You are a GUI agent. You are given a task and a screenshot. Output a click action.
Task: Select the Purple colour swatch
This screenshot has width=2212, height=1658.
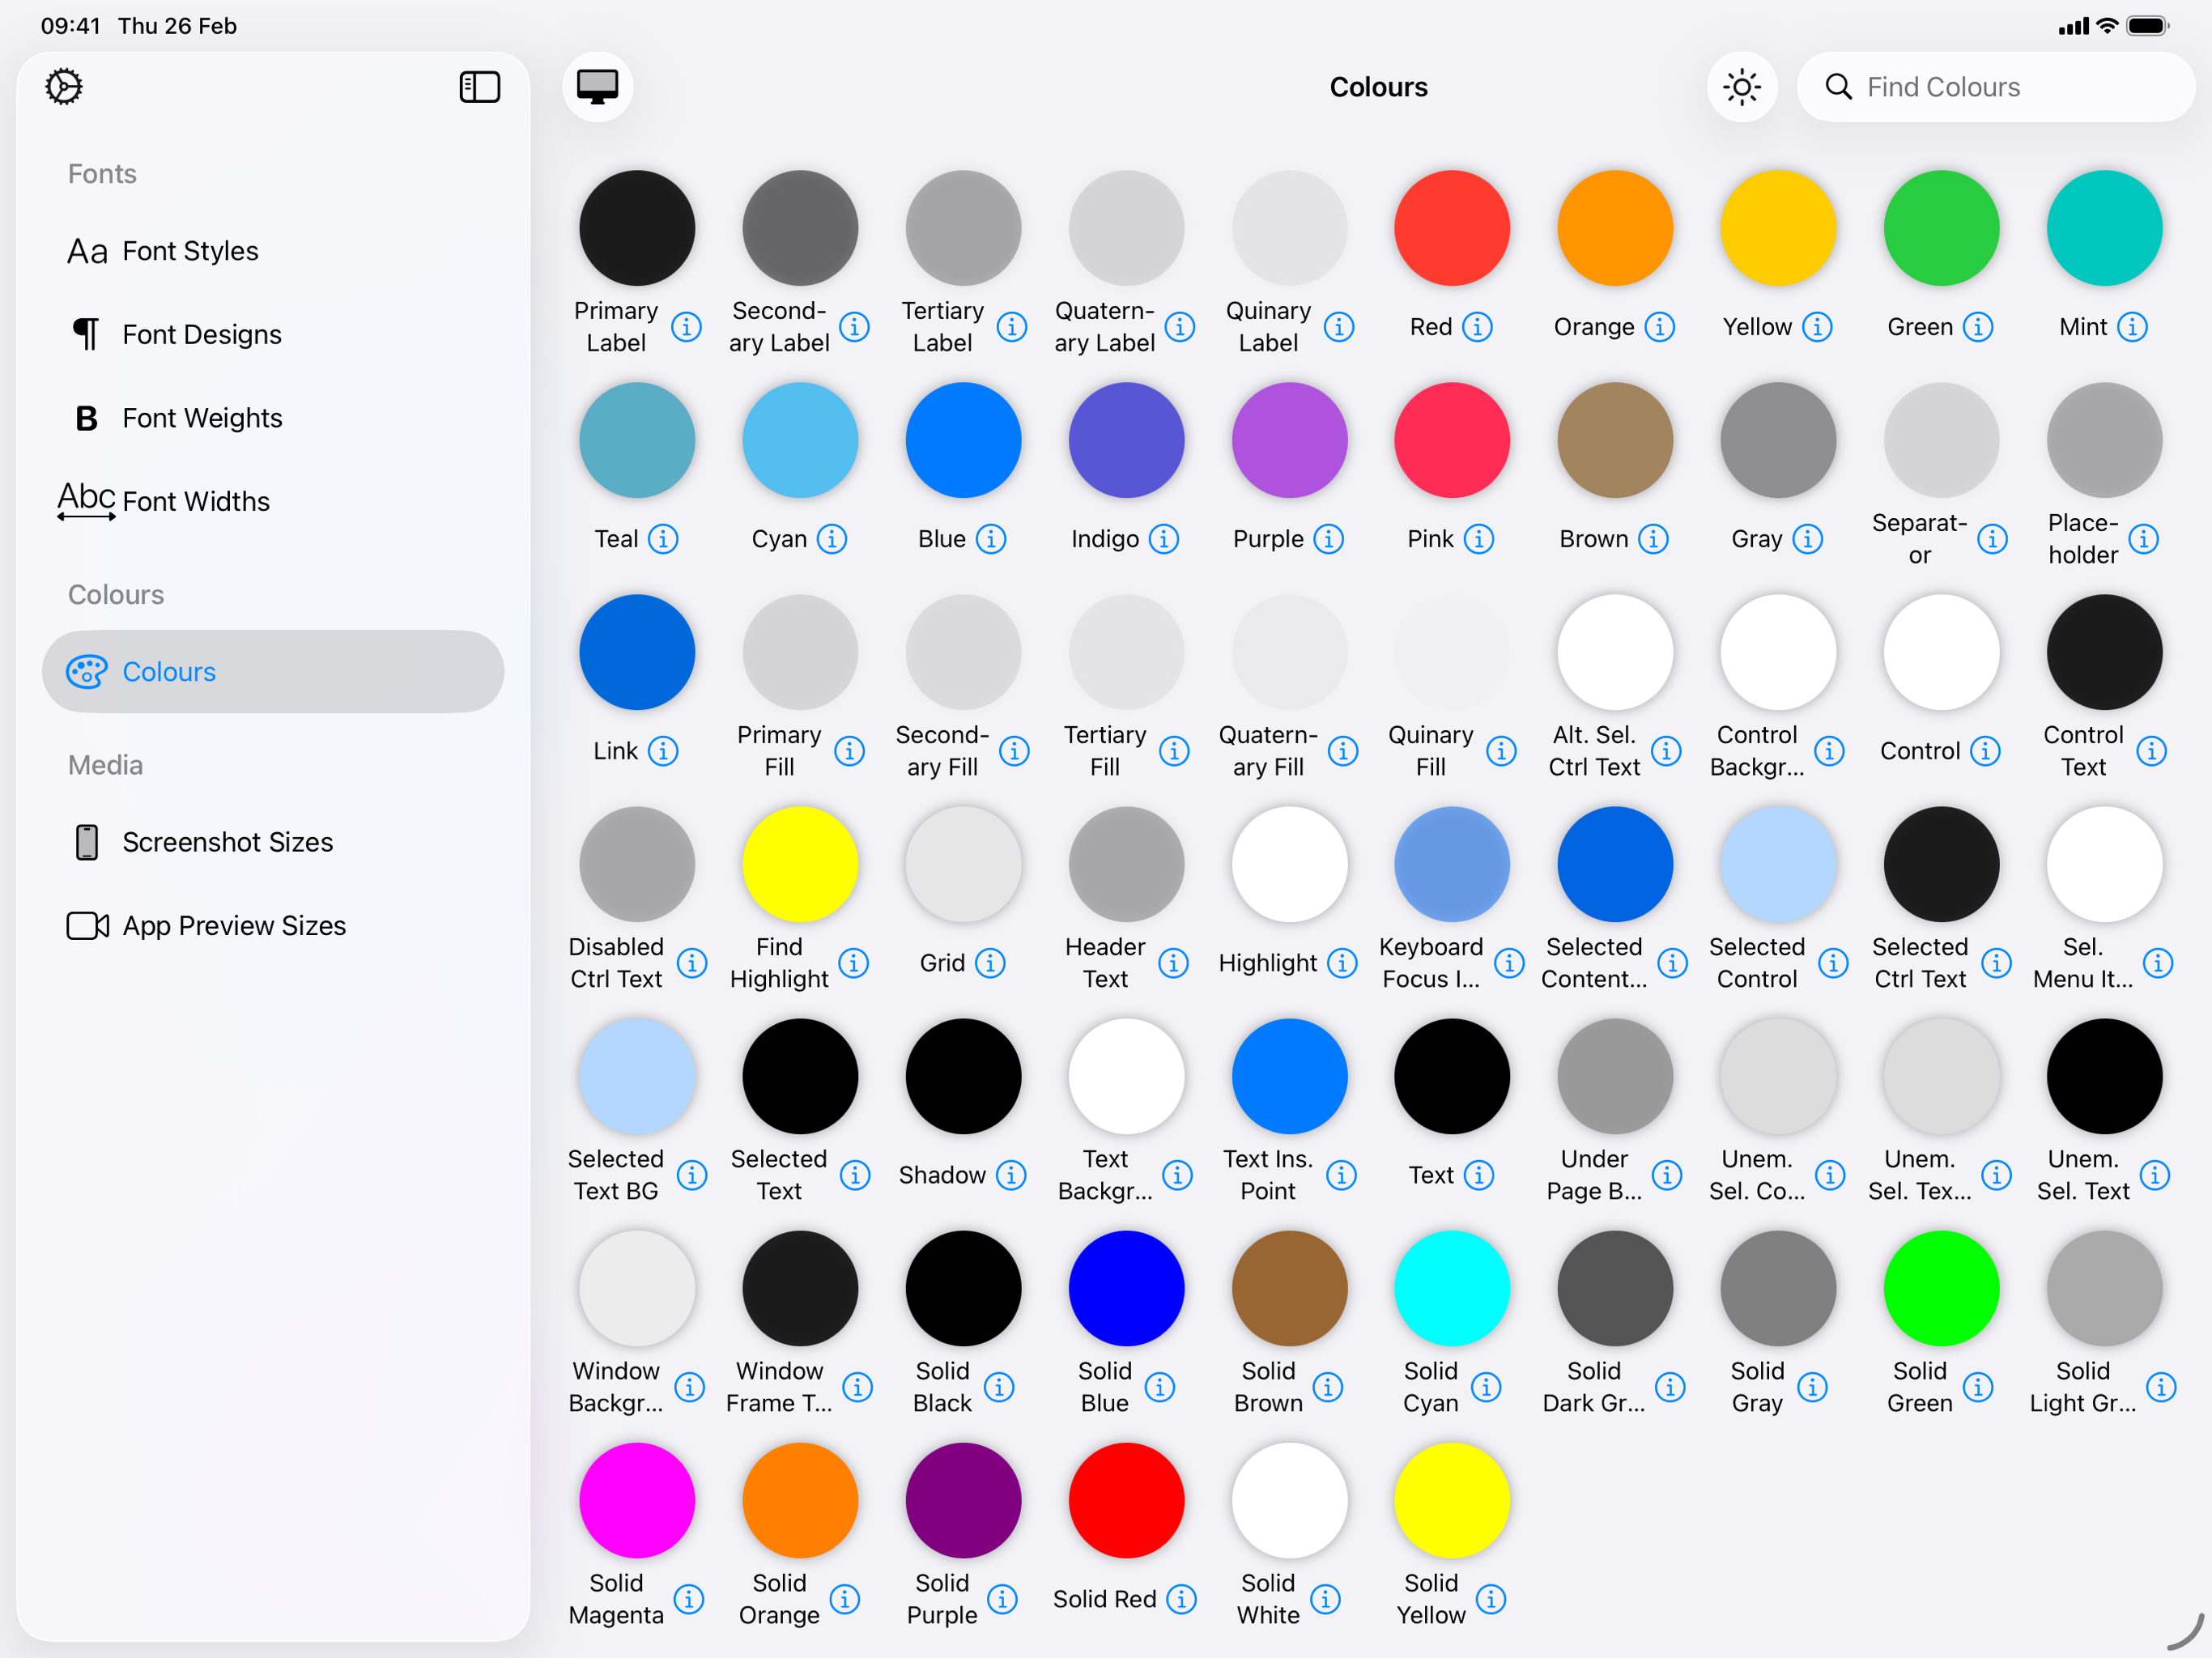(1288, 440)
